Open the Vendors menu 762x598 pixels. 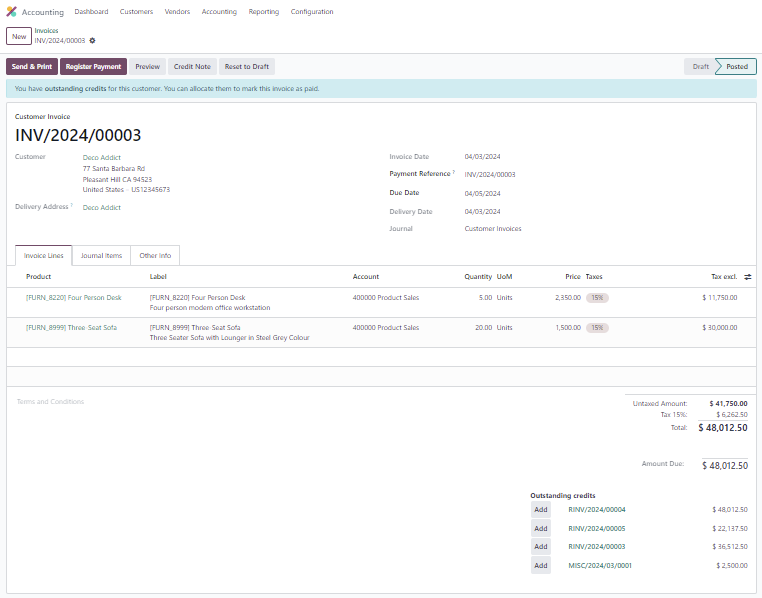[177, 12]
